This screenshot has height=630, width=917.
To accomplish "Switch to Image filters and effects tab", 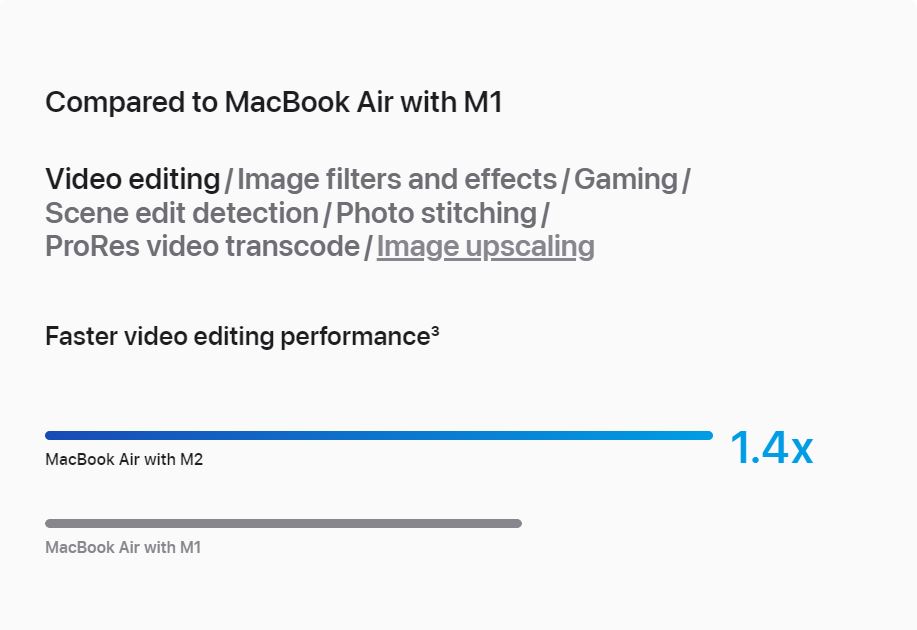I will pos(397,179).
